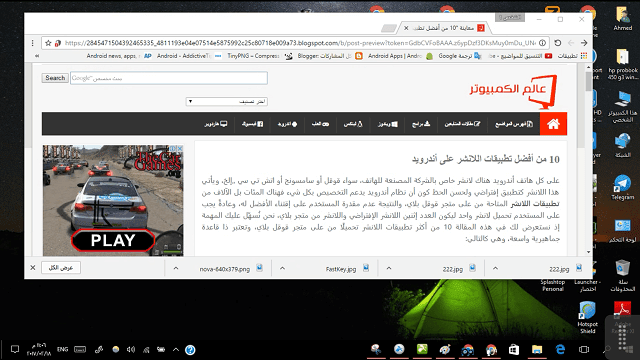Expand the اختر تصنيف category dropdown

tap(227, 101)
